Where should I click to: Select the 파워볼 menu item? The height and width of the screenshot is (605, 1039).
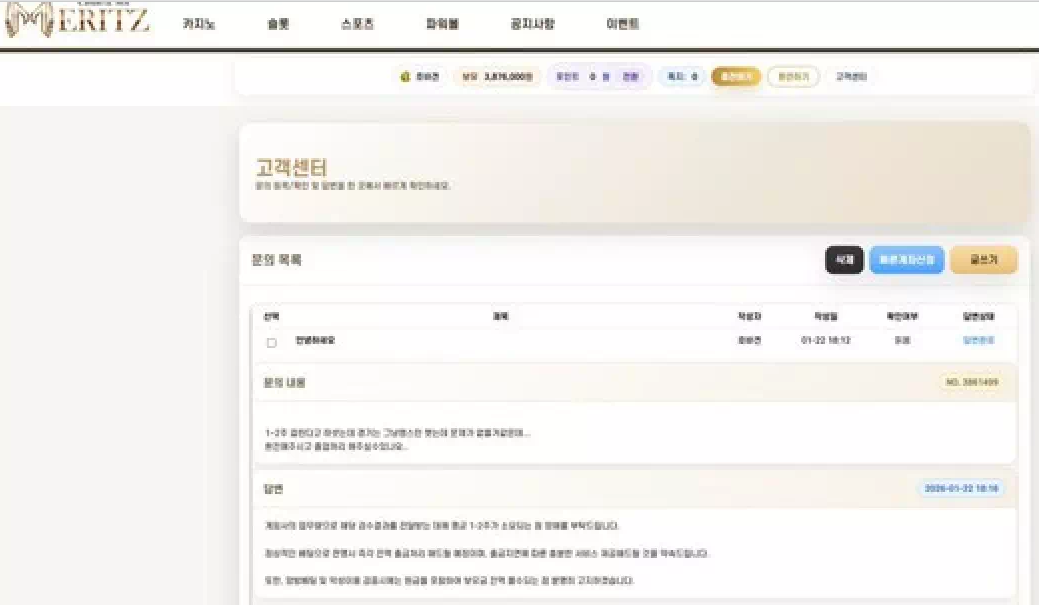point(443,24)
